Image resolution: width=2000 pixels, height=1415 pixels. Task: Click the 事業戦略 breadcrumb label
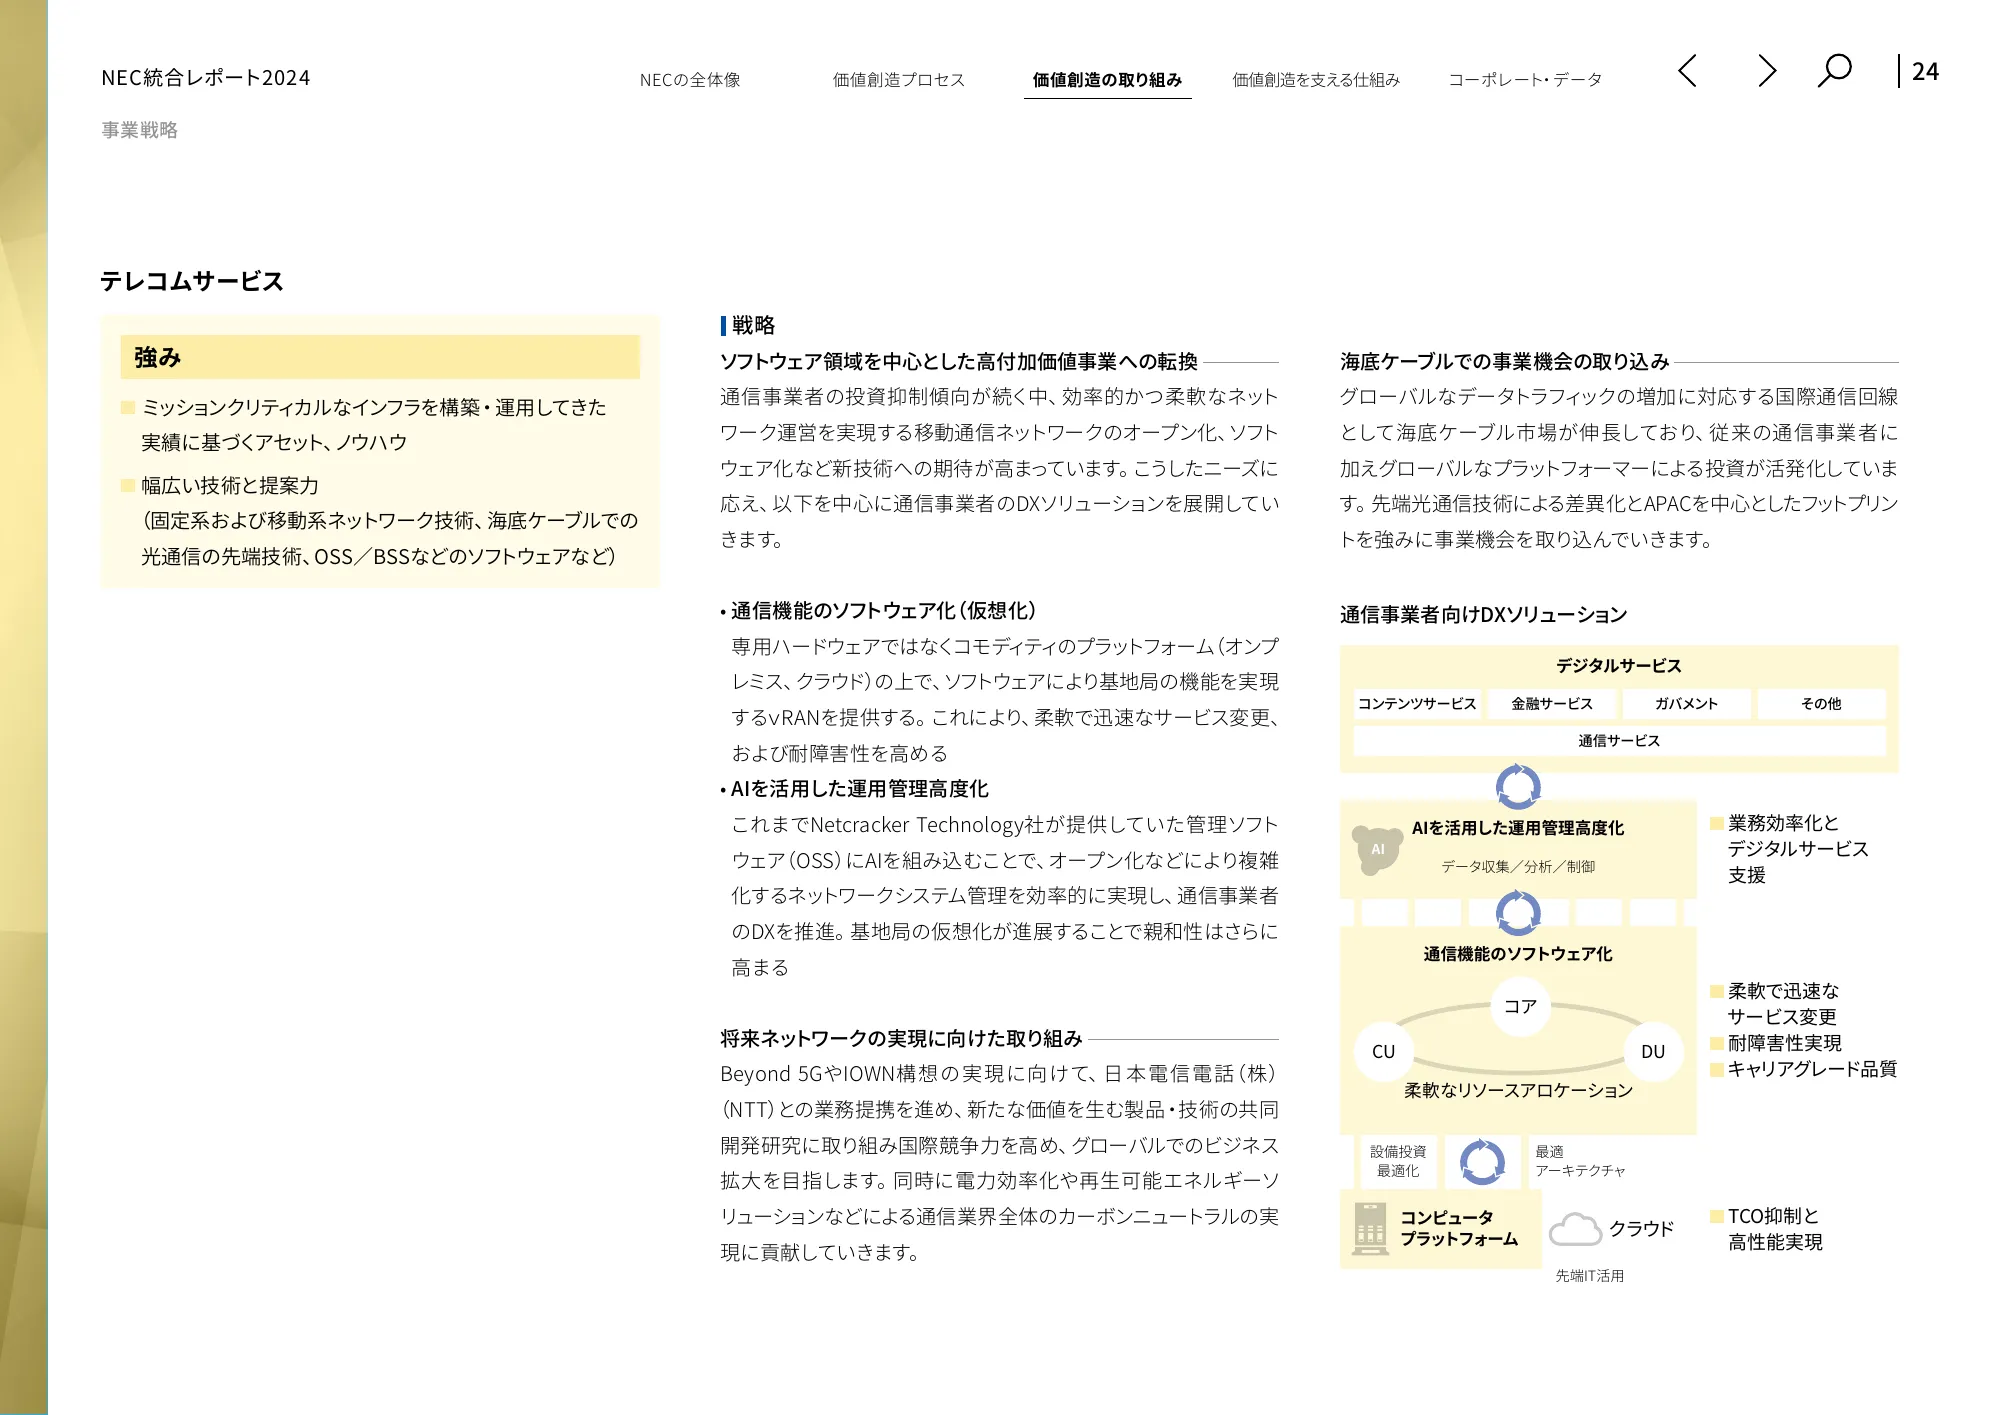pos(140,130)
